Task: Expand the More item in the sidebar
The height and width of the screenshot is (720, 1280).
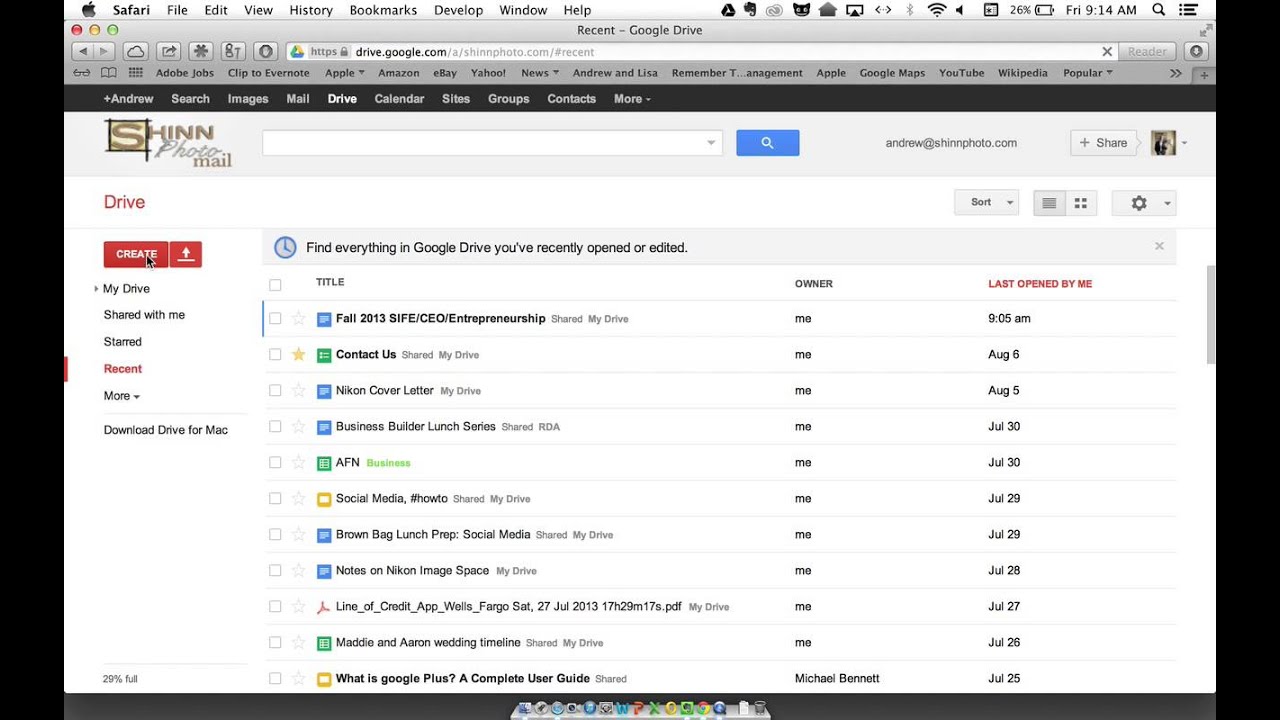Action: coord(122,396)
